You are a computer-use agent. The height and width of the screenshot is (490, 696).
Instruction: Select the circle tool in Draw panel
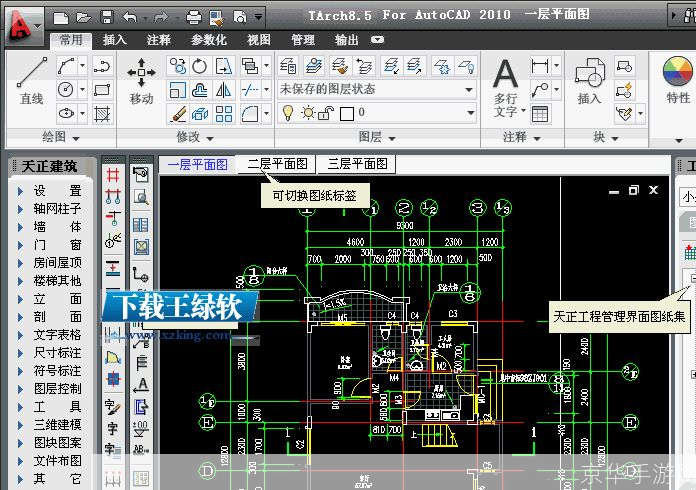(66, 90)
